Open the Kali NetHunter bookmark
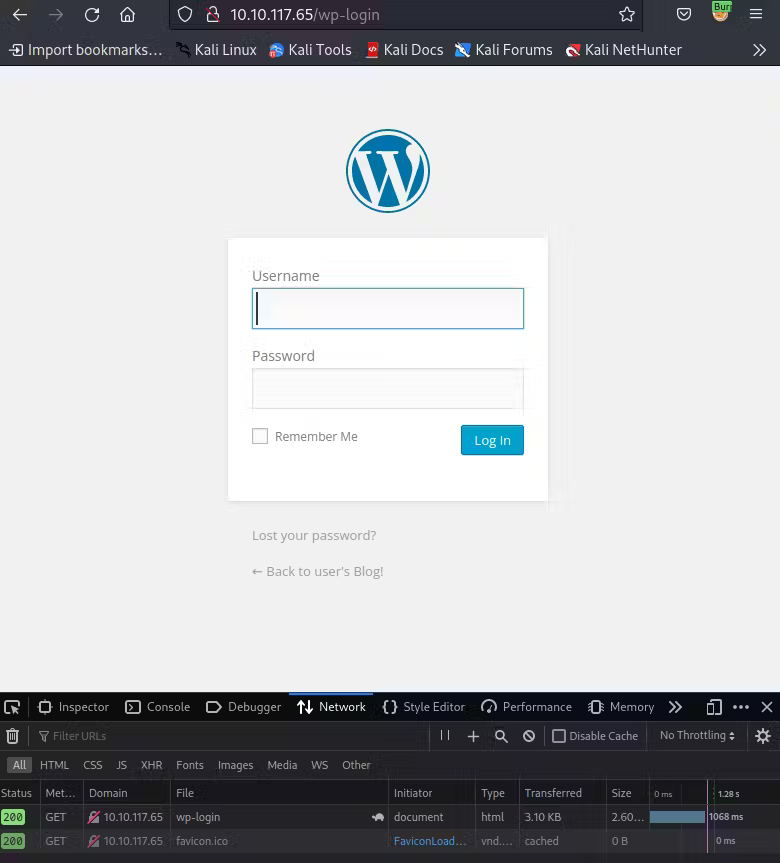The image size is (780, 863). click(624, 50)
